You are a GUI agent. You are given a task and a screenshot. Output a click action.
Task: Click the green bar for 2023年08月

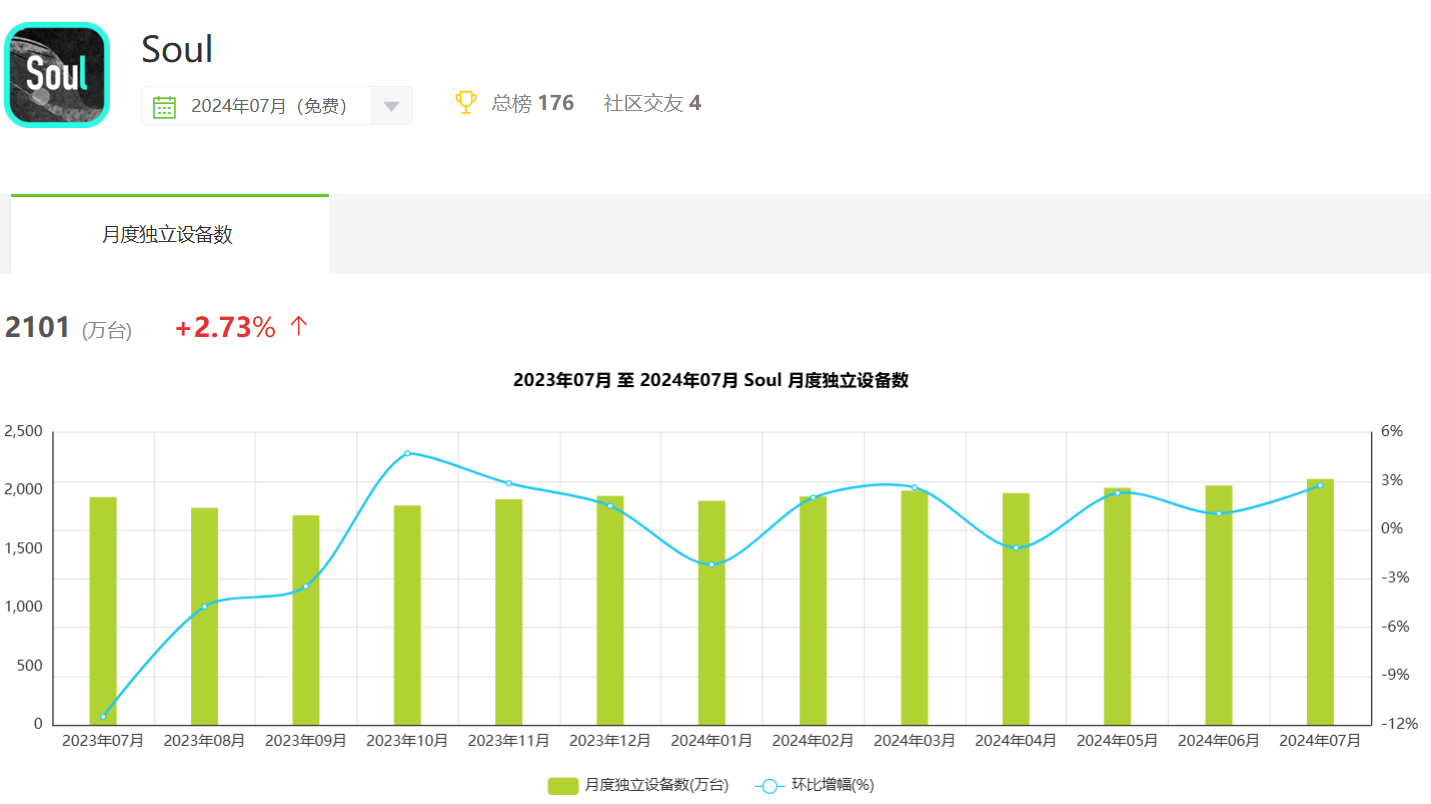point(205,616)
